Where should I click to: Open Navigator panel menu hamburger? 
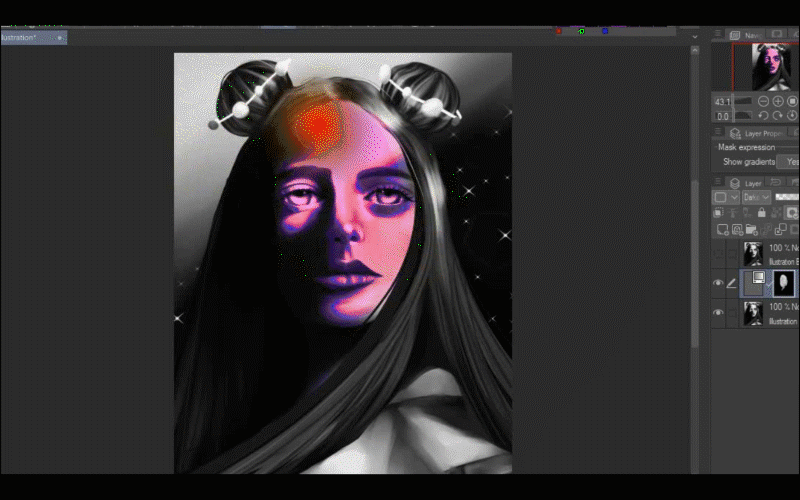click(x=718, y=34)
